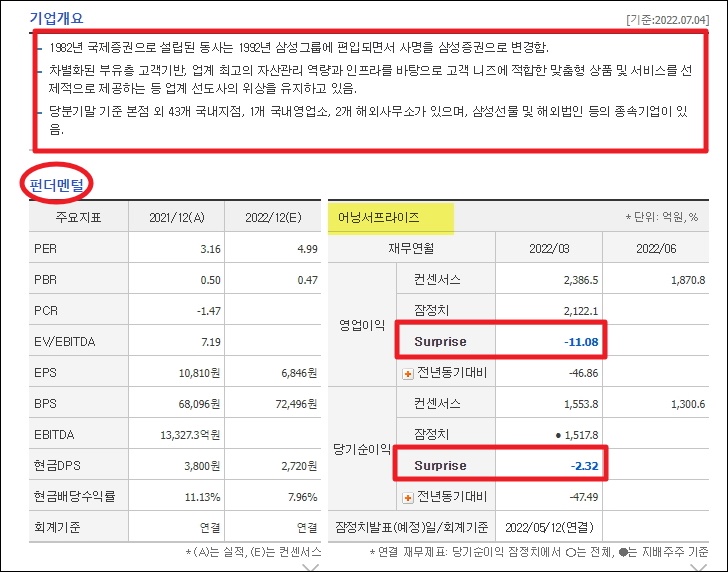
Task: Click the PBR row label
Action: tap(46, 280)
